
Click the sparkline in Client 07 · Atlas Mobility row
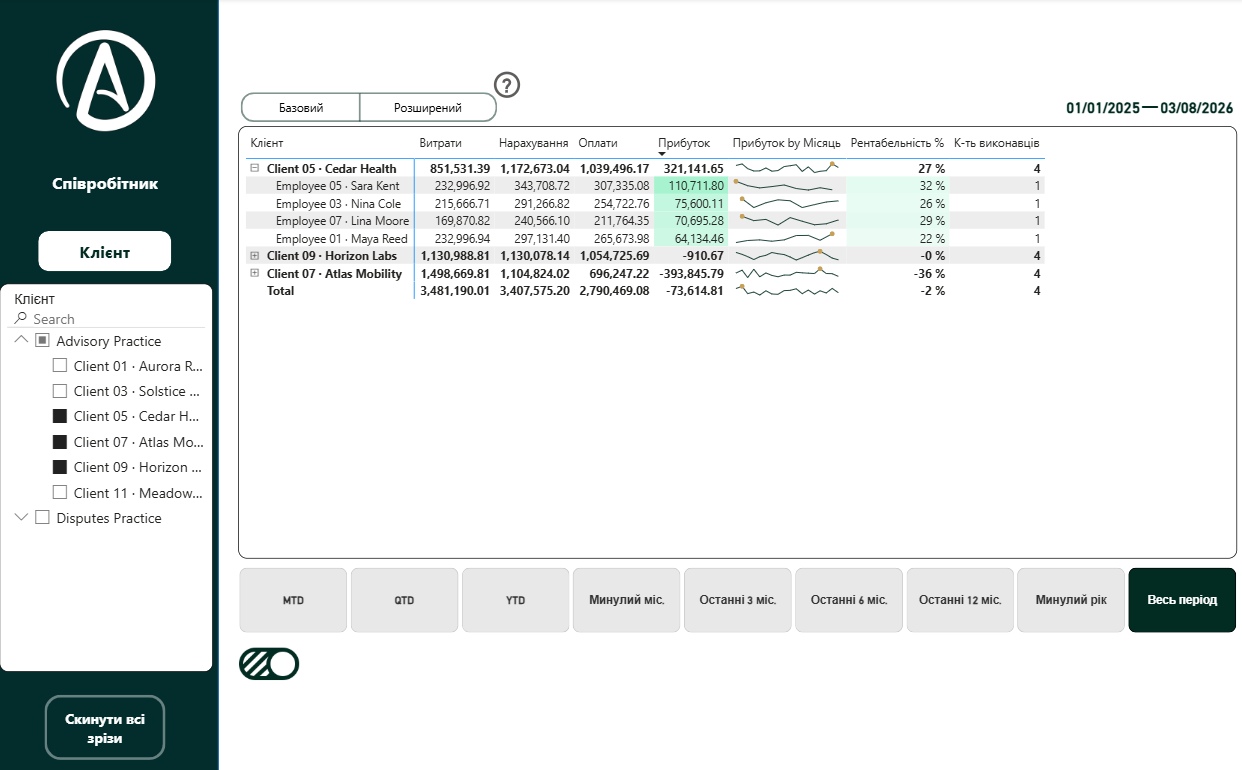787,273
